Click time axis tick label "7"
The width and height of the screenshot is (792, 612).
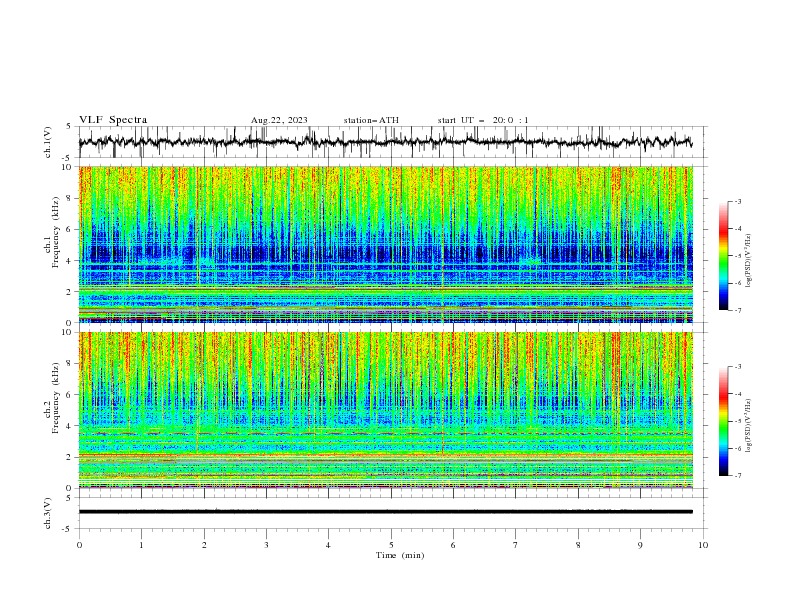[x=516, y=545]
